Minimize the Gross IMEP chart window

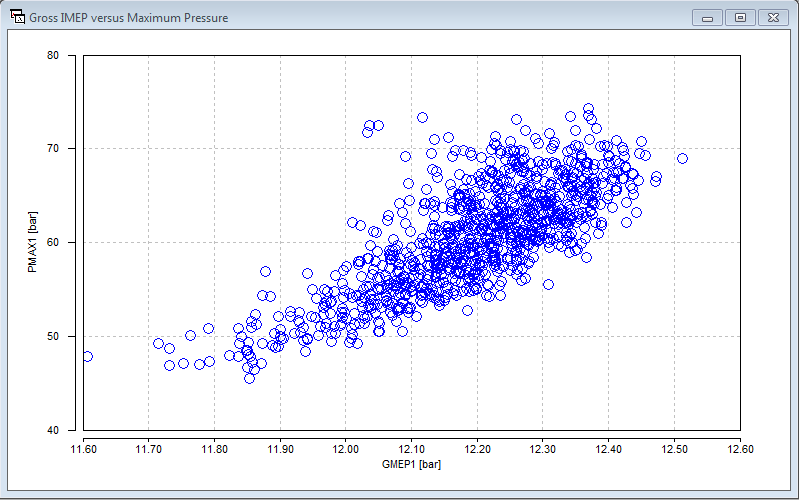(x=708, y=17)
